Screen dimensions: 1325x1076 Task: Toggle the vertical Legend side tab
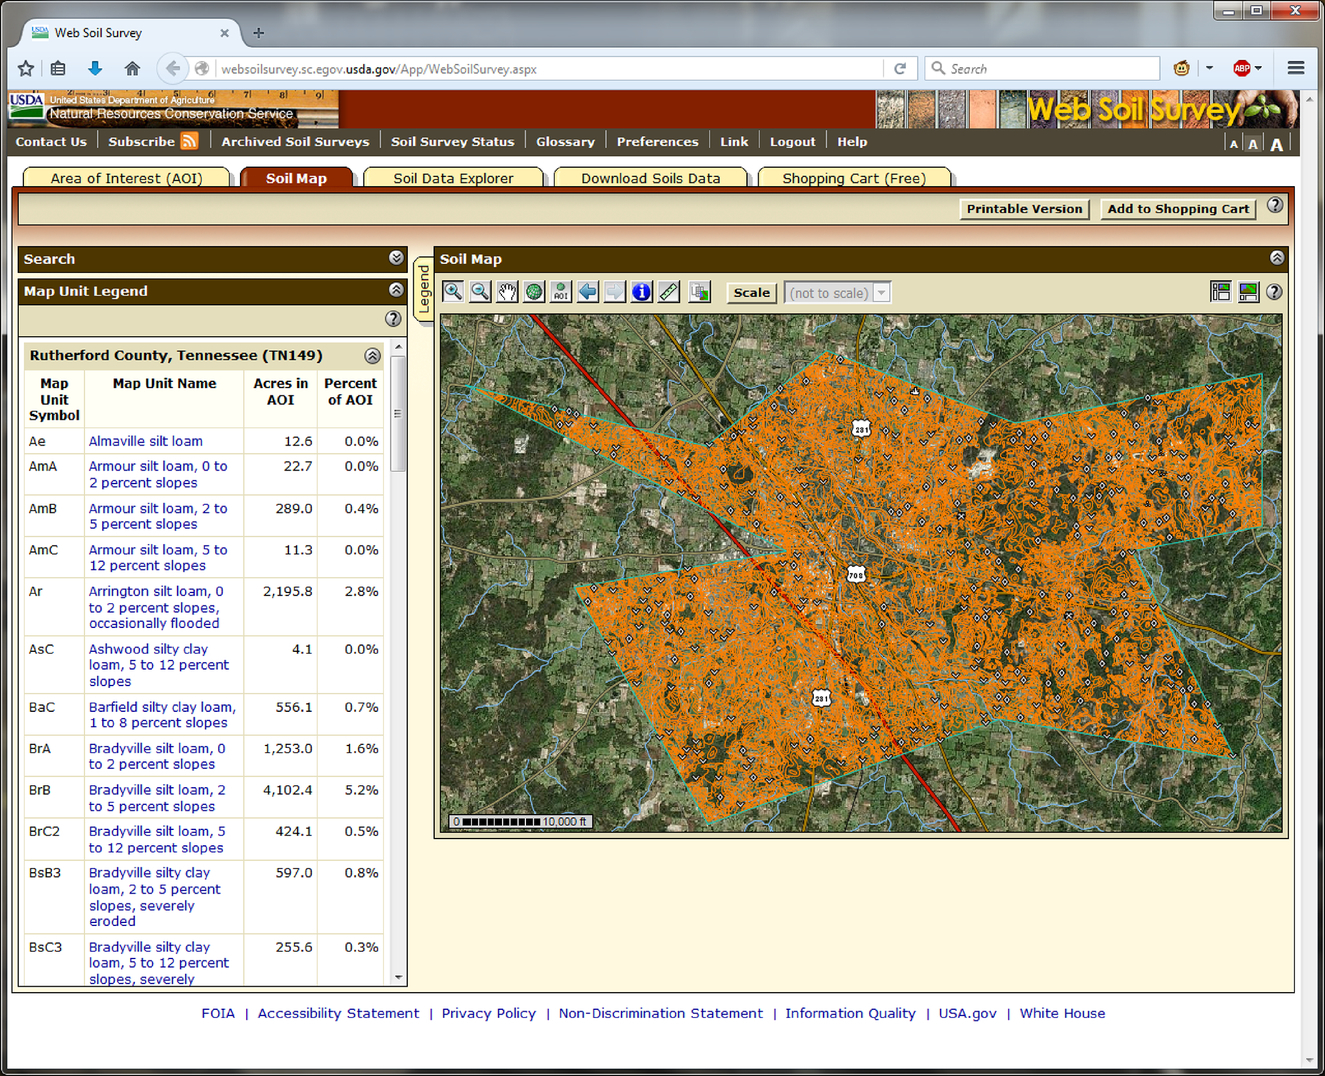click(x=423, y=290)
